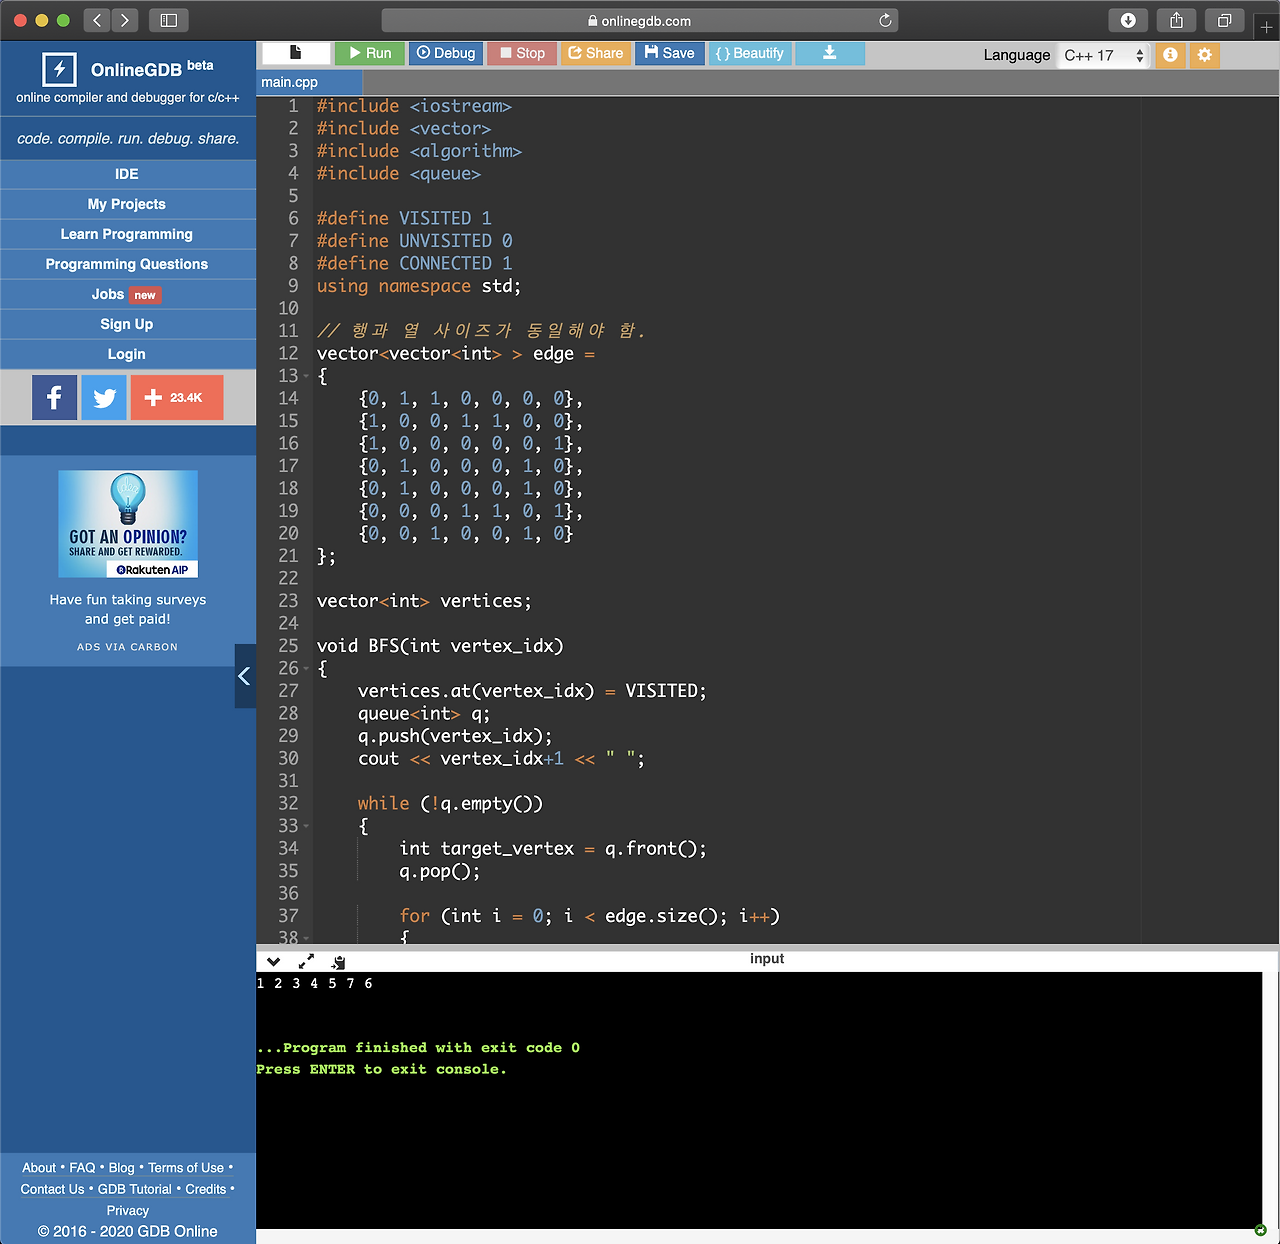Download the code file

829,53
